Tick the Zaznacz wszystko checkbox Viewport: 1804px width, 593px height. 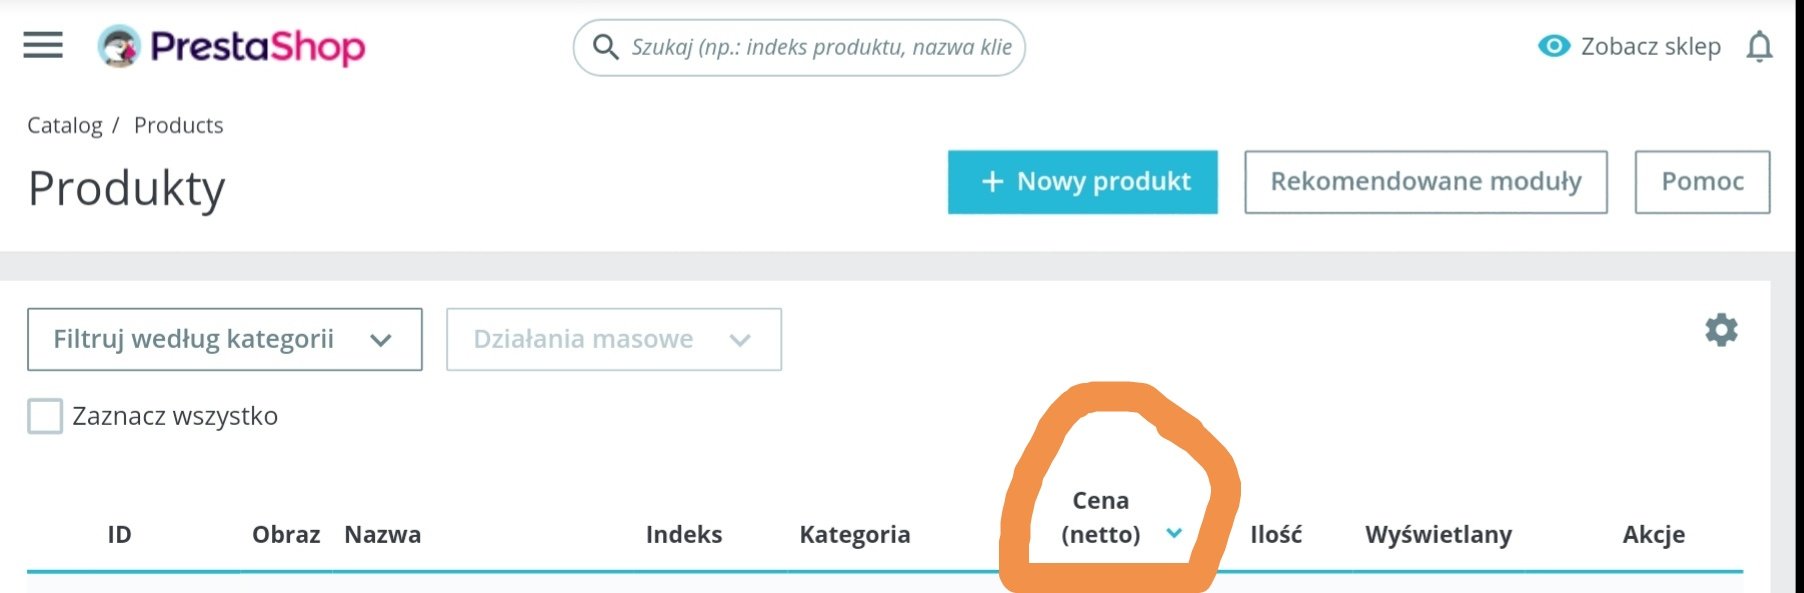click(45, 416)
